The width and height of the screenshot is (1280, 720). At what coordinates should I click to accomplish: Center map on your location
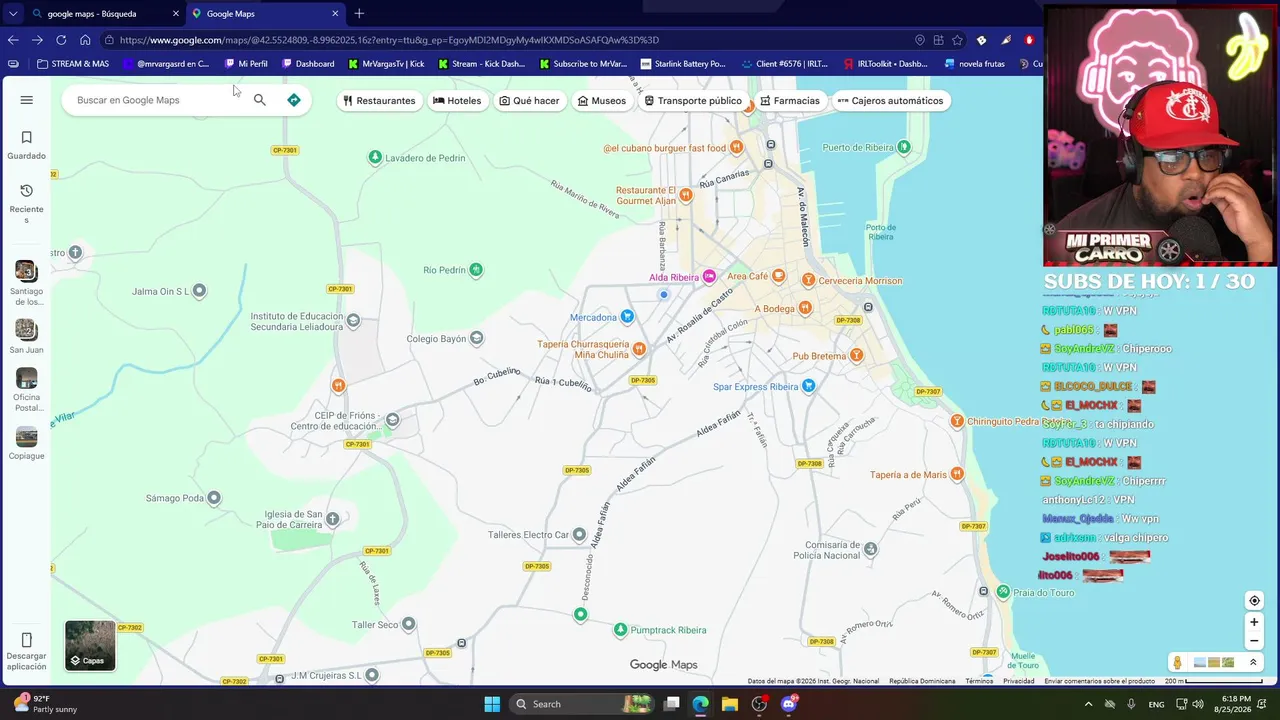1254,601
